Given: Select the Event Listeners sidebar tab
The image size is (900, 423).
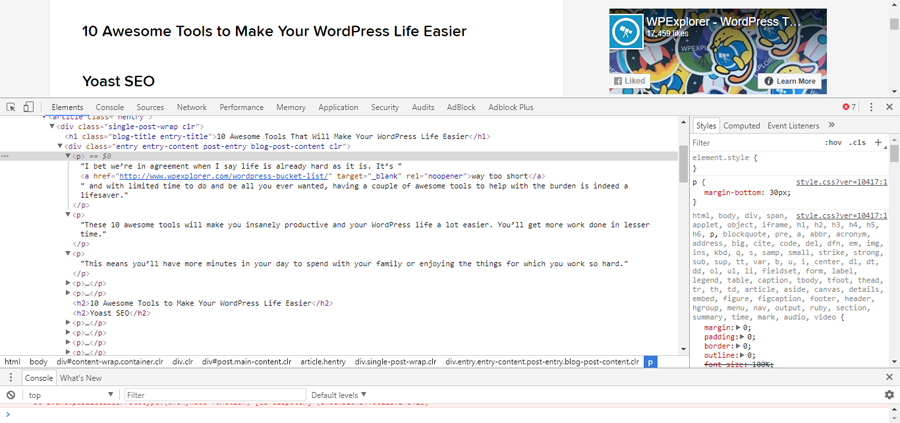Looking at the screenshot, I should point(793,126).
